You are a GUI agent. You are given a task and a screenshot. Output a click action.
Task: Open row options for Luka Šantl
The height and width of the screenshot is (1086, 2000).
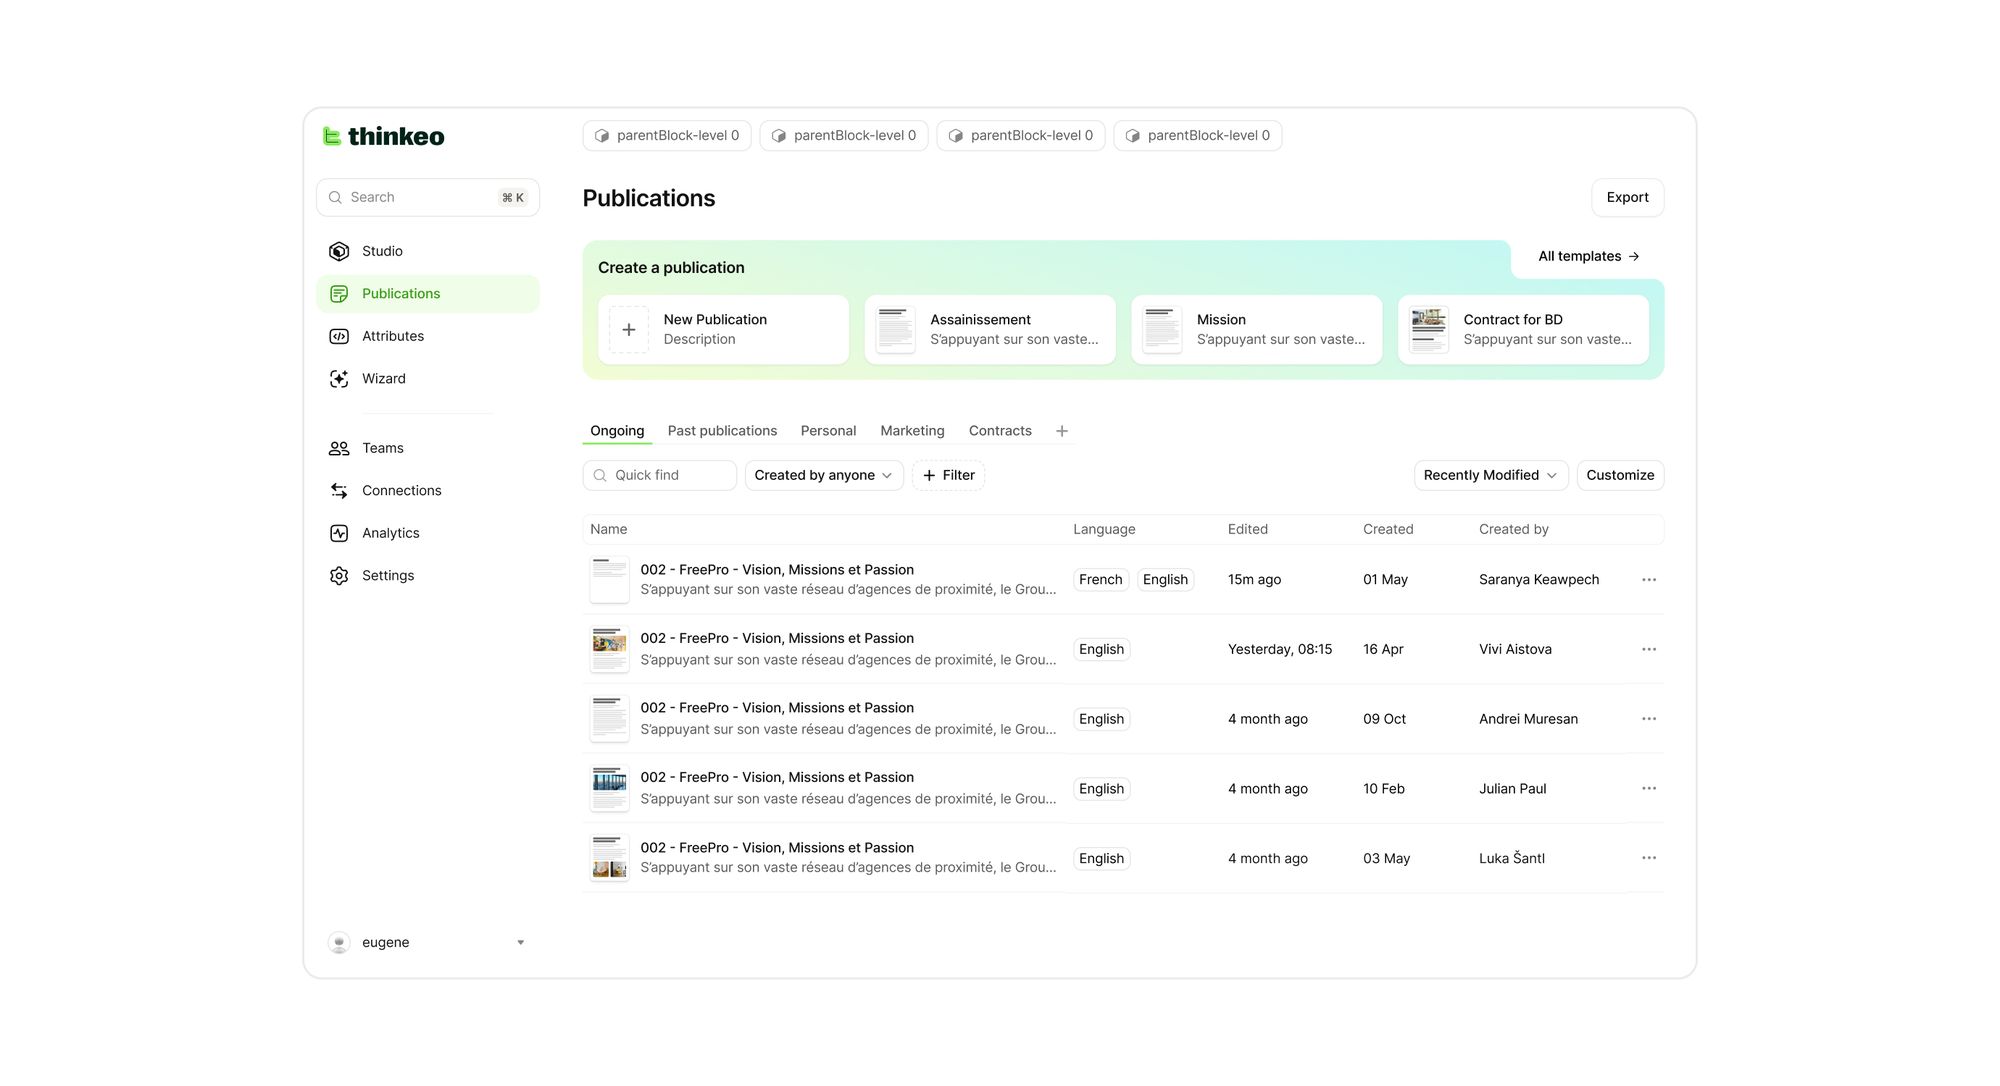[1649, 858]
